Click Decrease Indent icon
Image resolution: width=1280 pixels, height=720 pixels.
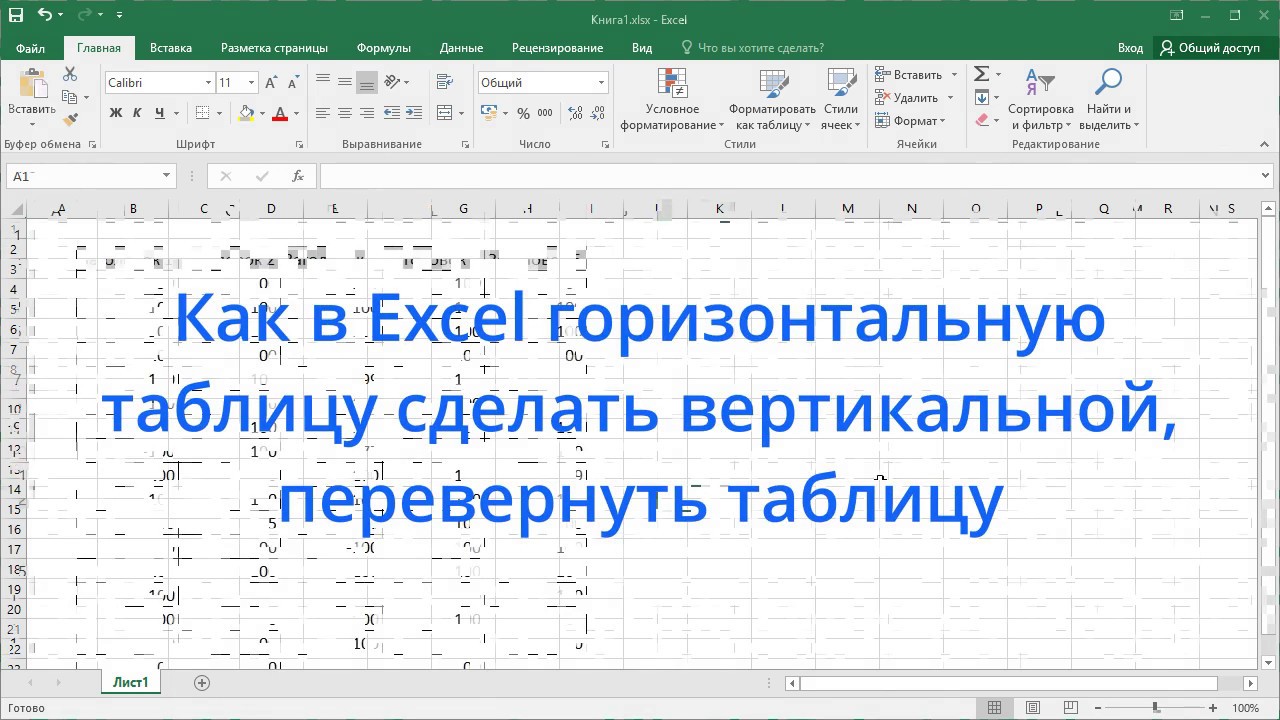coord(392,113)
